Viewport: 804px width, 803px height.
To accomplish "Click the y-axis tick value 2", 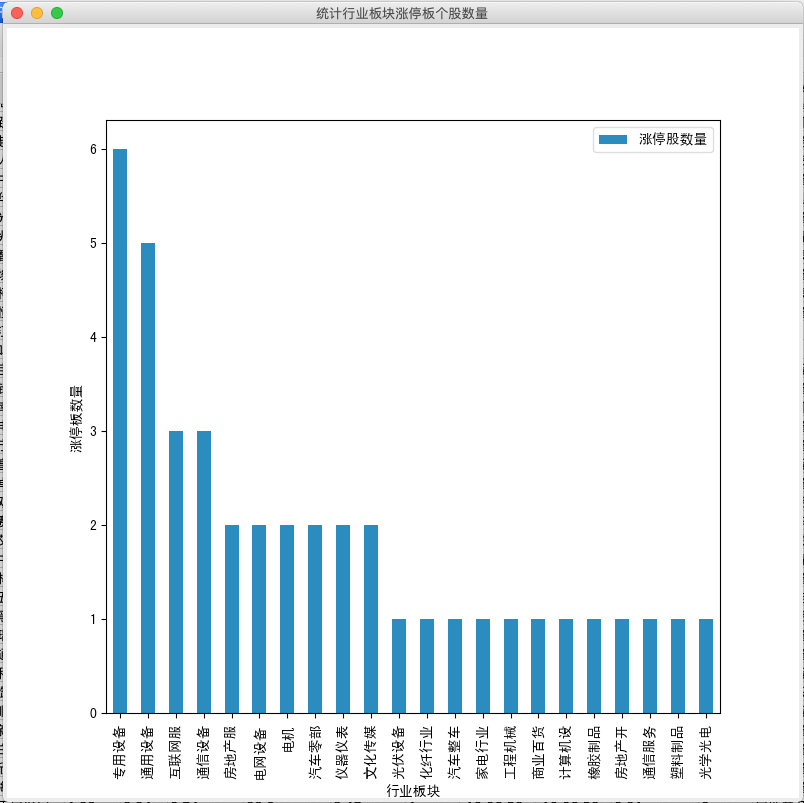I will tap(93, 525).
